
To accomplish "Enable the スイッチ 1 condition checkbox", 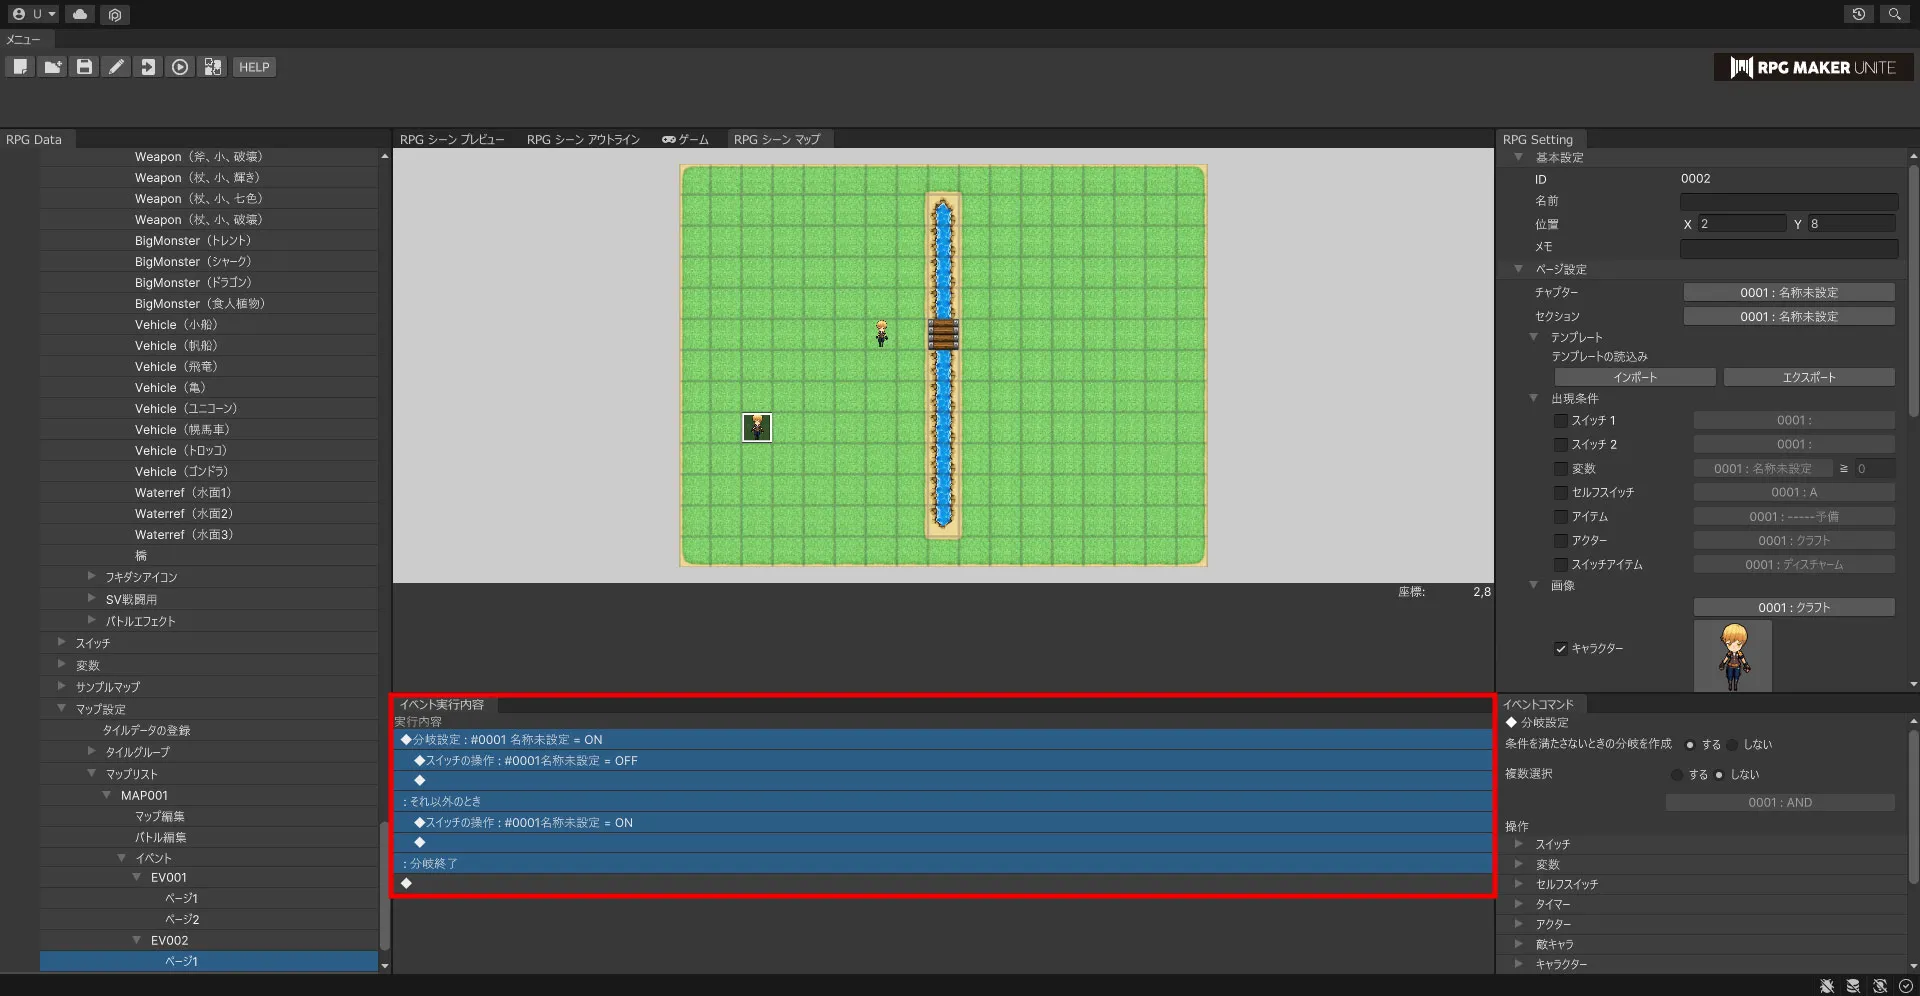I will pyautogui.click(x=1560, y=421).
